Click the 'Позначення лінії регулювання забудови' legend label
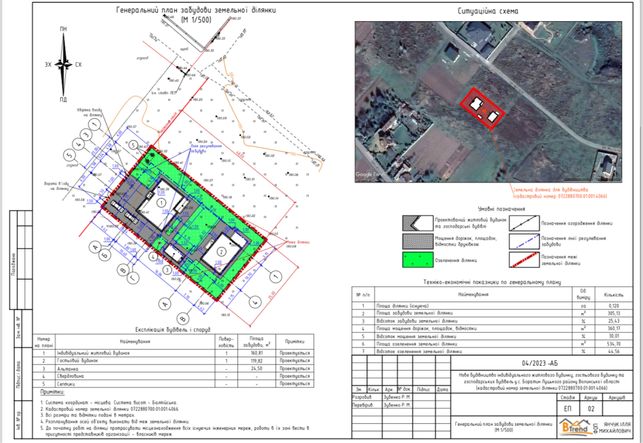This screenshot has height=443, width=643. (573, 241)
